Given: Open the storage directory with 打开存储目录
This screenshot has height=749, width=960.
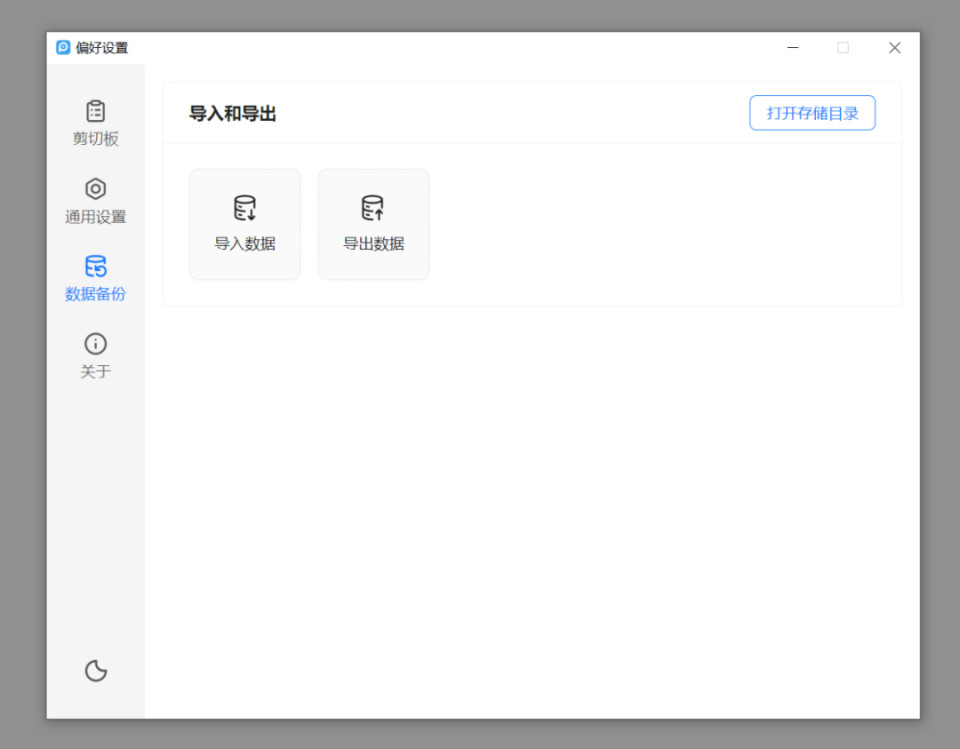Looking at the screenshot, I should pos(812,112).
